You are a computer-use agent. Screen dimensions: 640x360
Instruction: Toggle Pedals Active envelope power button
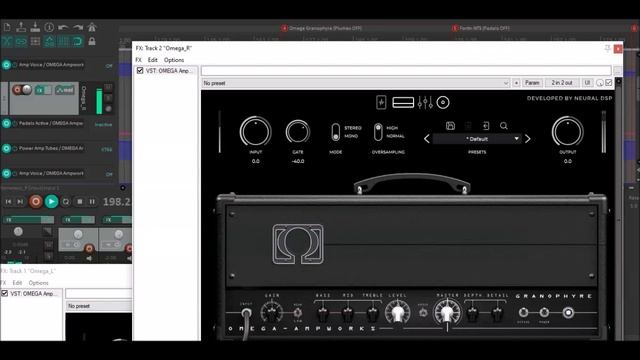(6, 123)
